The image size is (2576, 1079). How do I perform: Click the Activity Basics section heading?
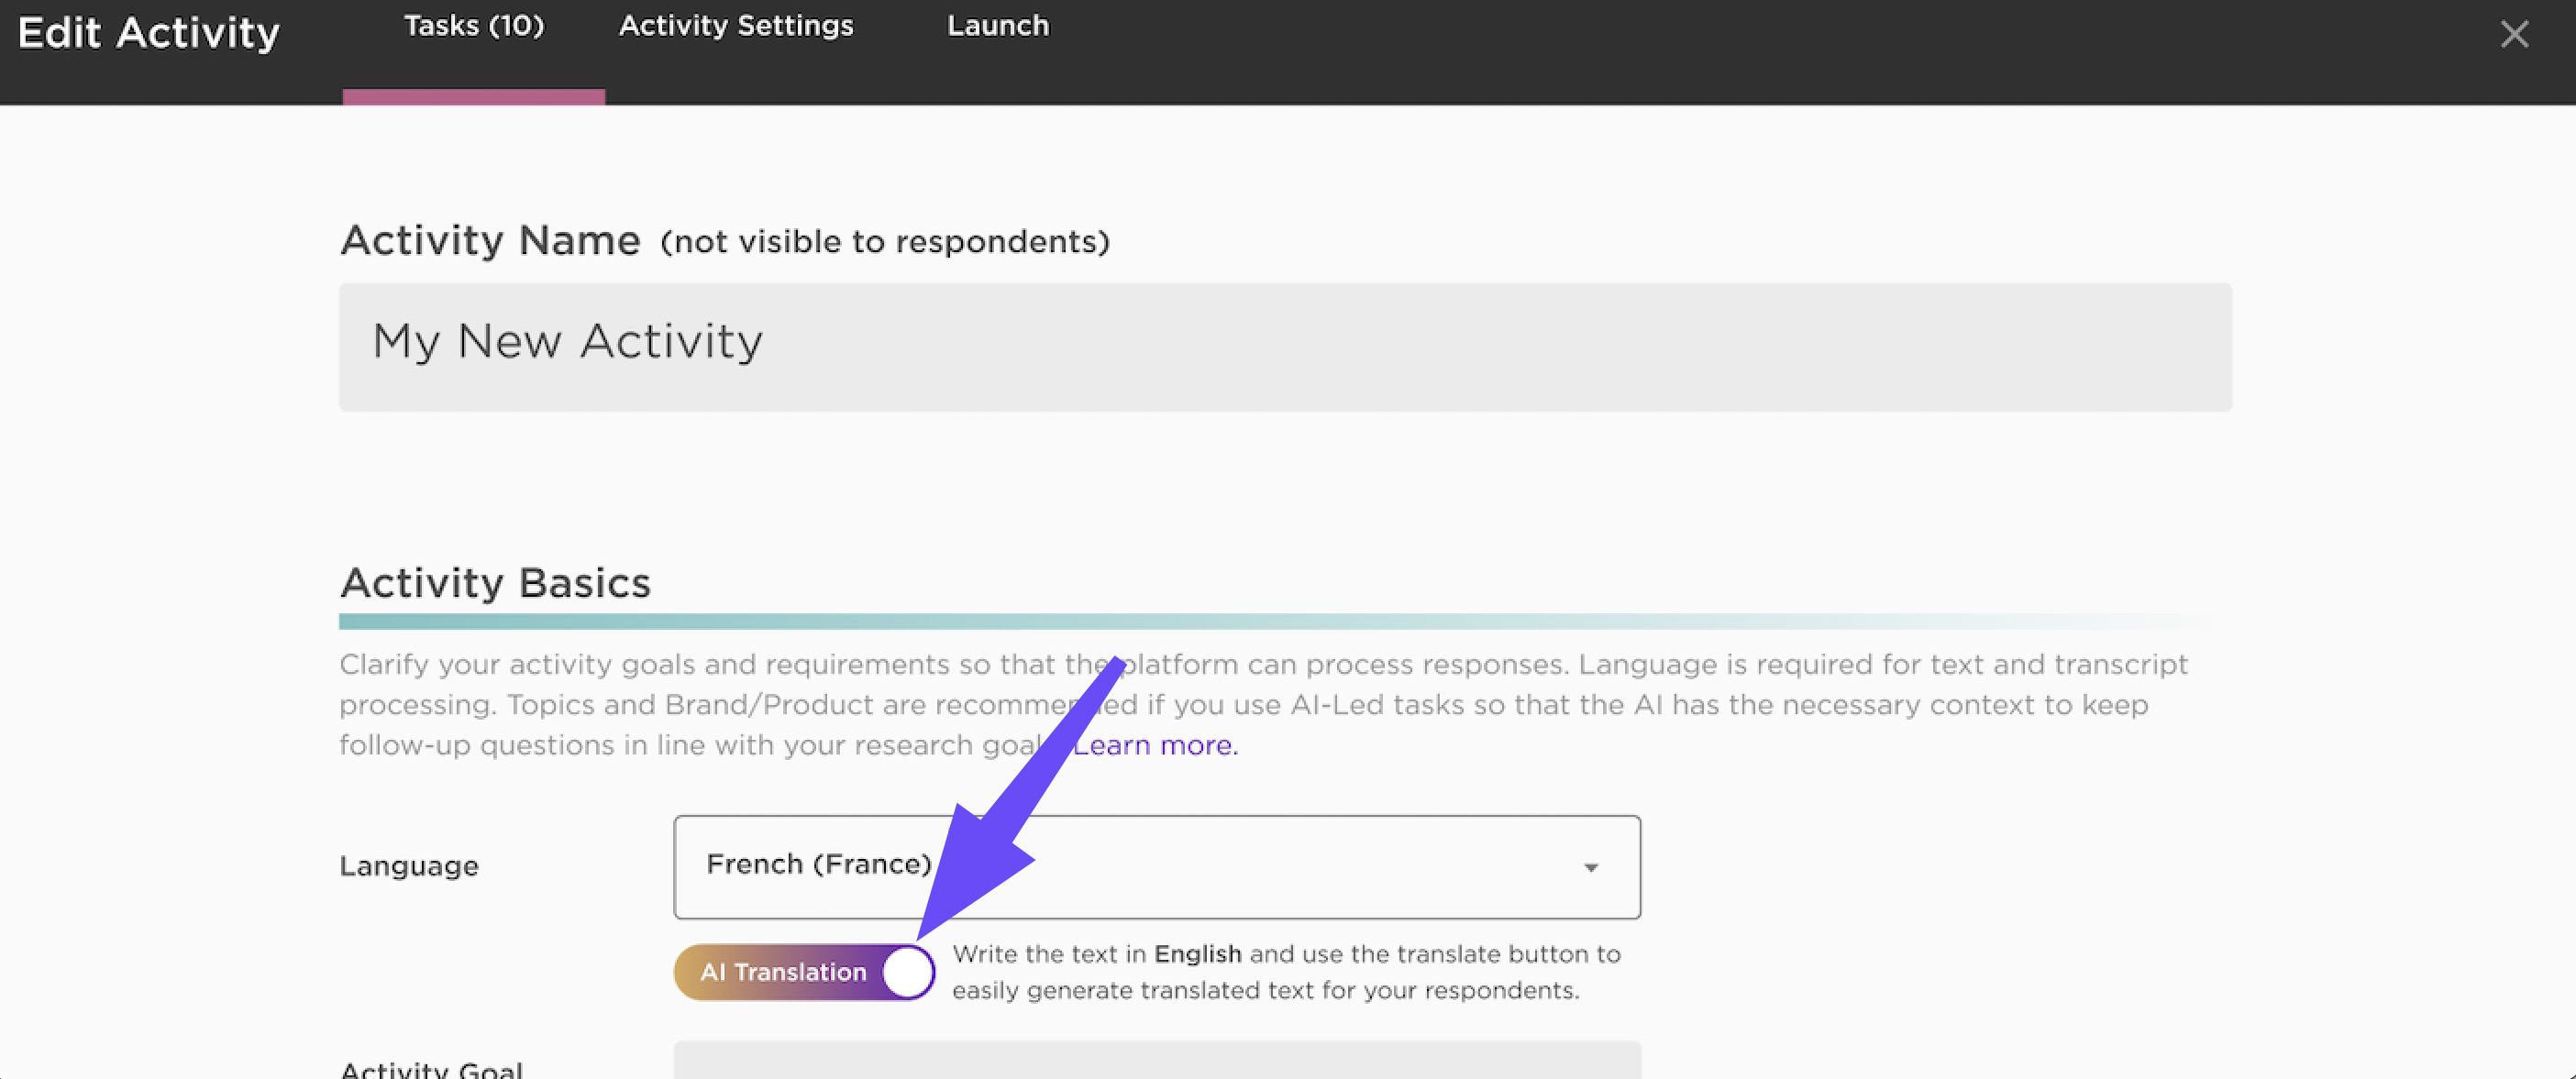(495, 582)
